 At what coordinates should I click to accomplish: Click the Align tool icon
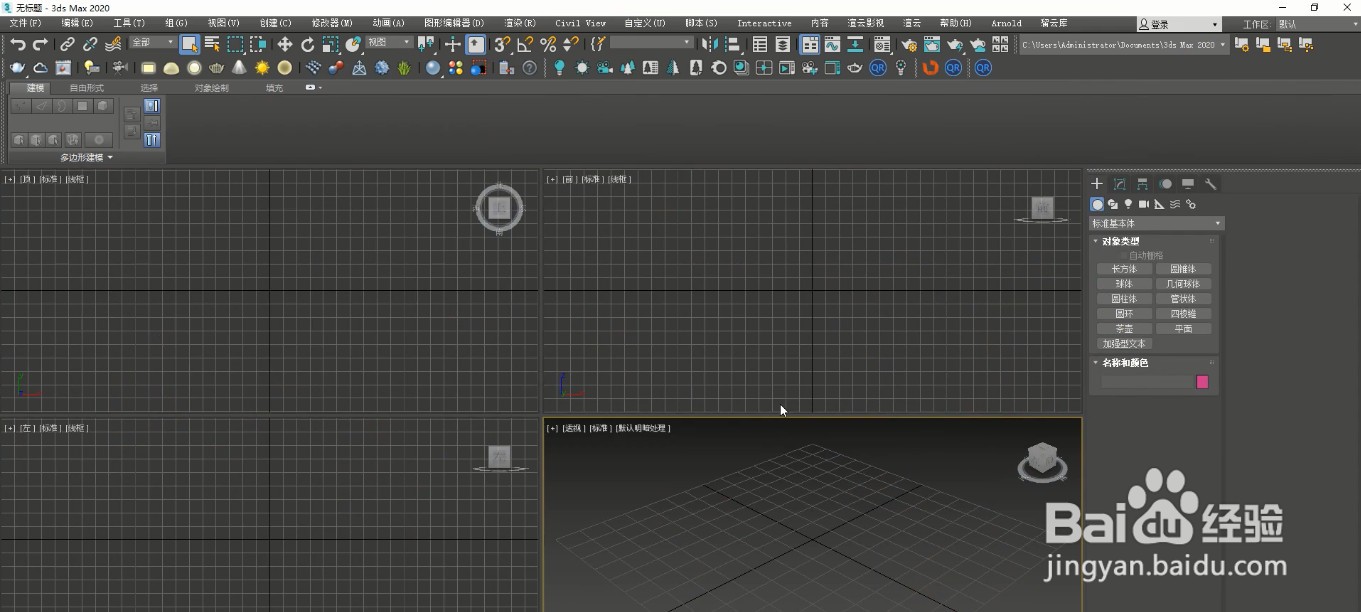[x=733, y=44]
